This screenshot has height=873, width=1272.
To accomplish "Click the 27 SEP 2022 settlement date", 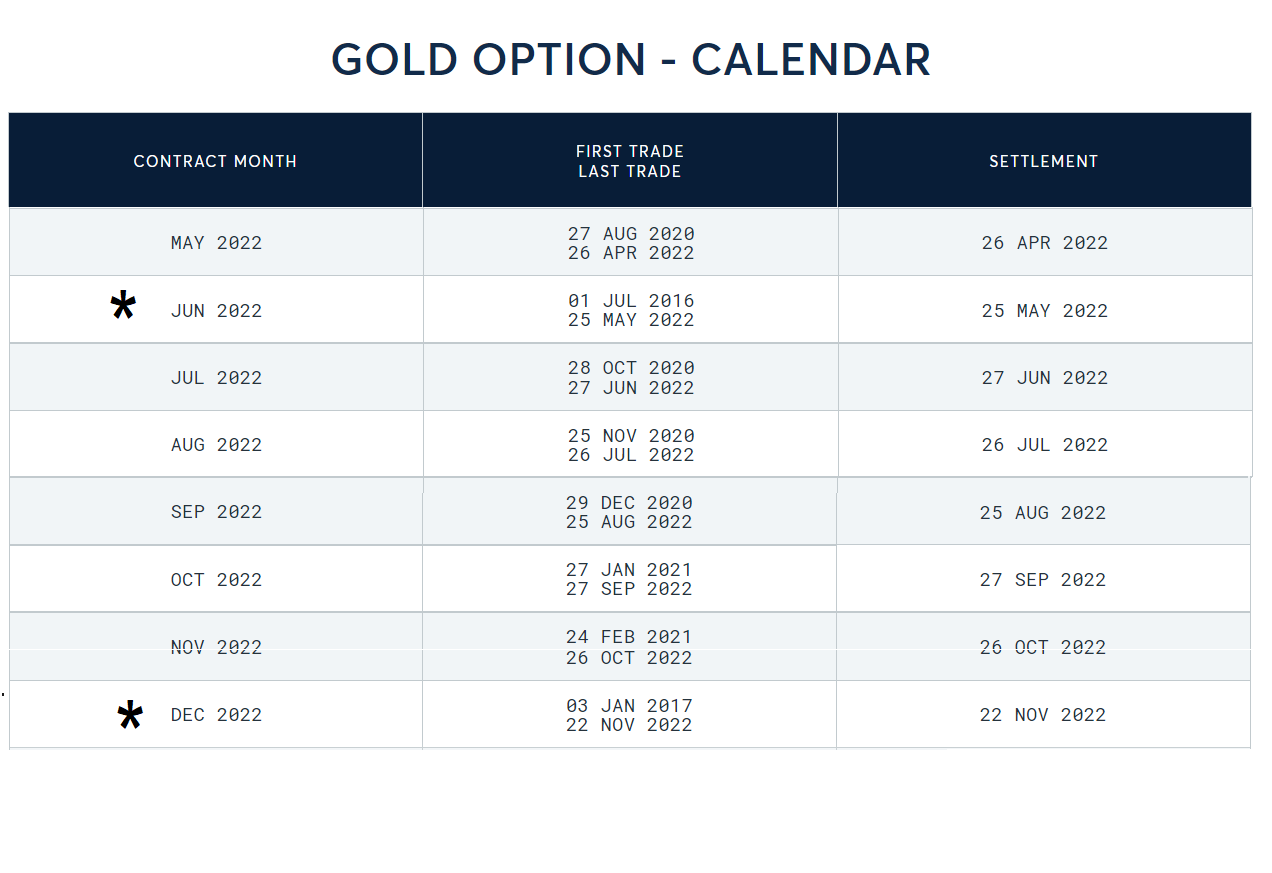I will (1043, 580).
